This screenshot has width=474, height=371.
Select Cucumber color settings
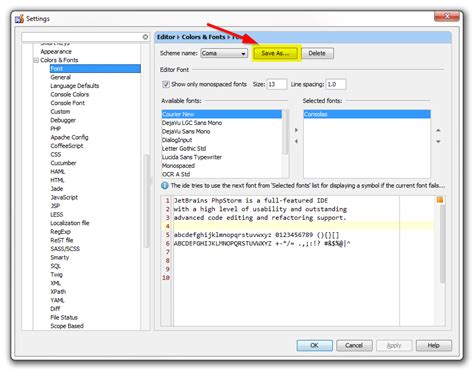coord(63,163)
